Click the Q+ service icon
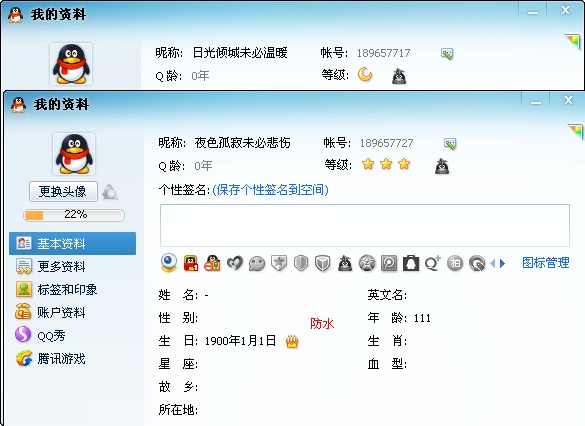This screenshot has width=585, height=426. click(x=433, y=263)
